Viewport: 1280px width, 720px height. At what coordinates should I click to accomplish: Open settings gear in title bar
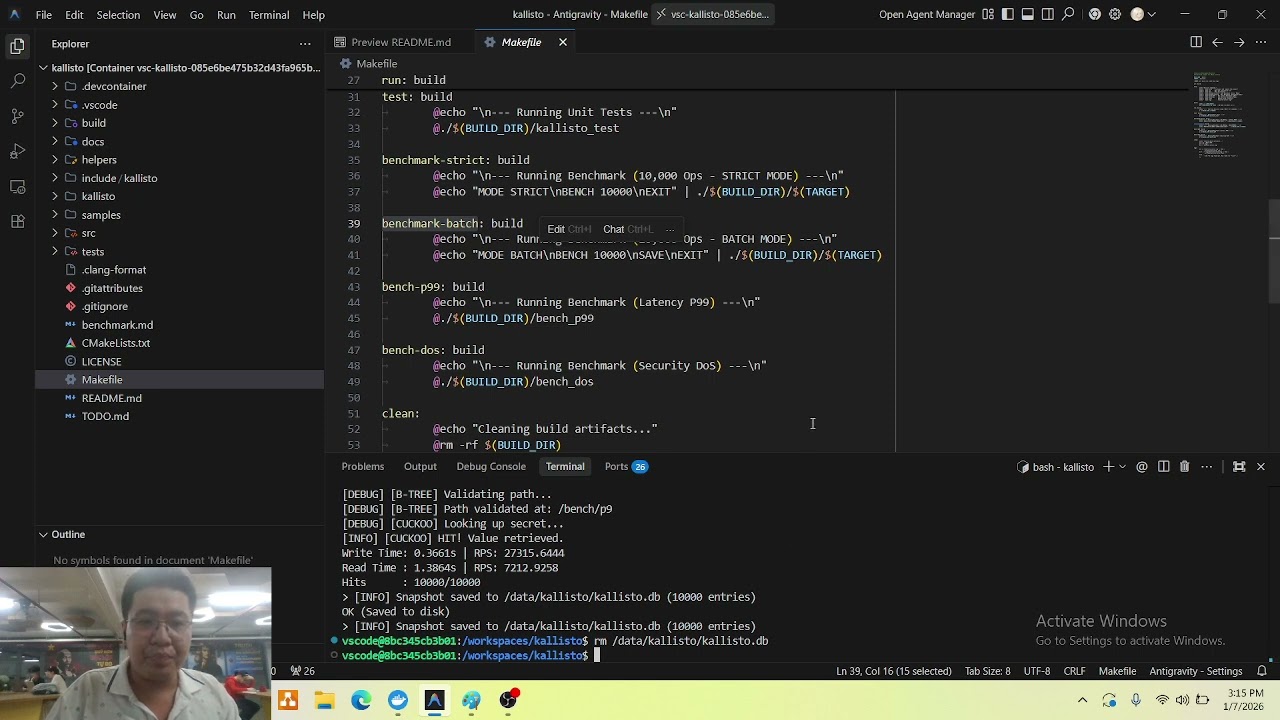click(x=1115, y=14)
